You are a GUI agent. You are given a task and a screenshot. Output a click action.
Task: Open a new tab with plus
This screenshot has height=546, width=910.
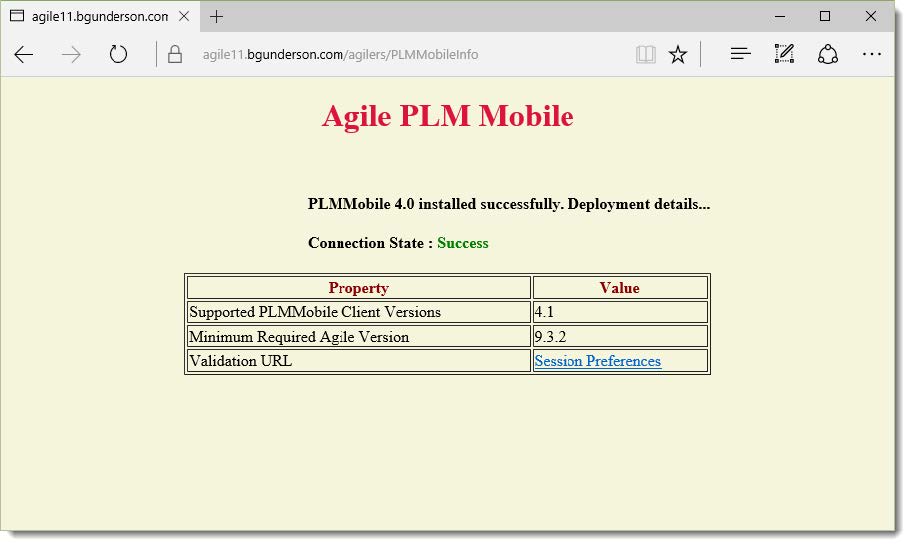click(216, 17)
